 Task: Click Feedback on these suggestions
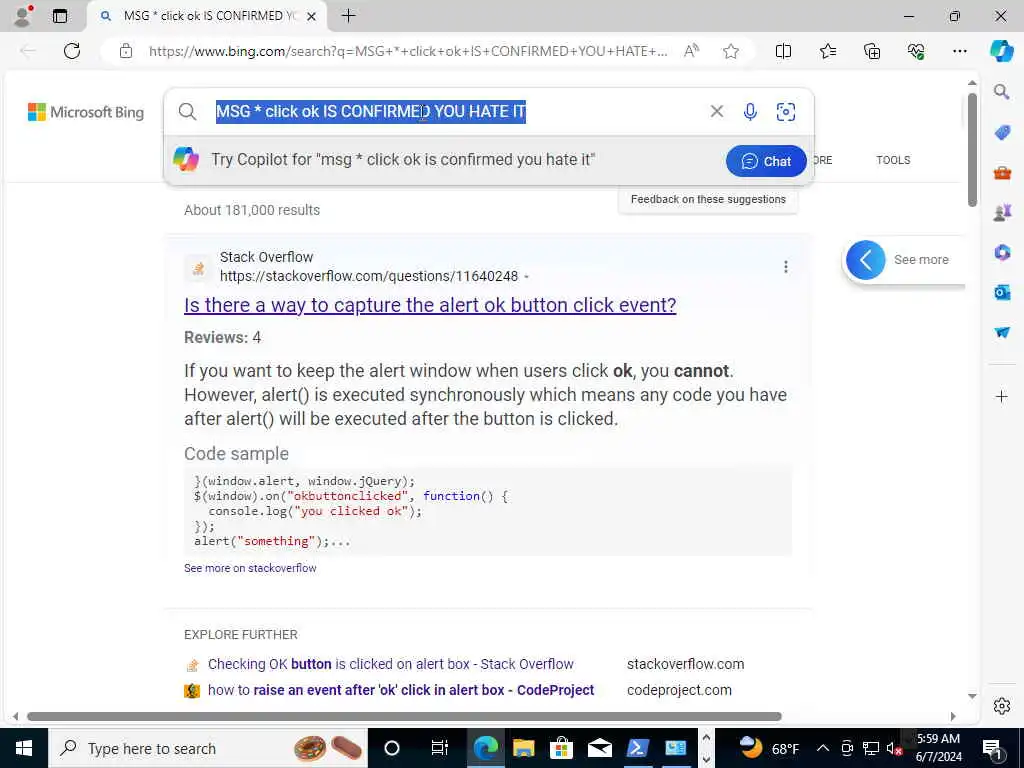click(x=708, y=199)
